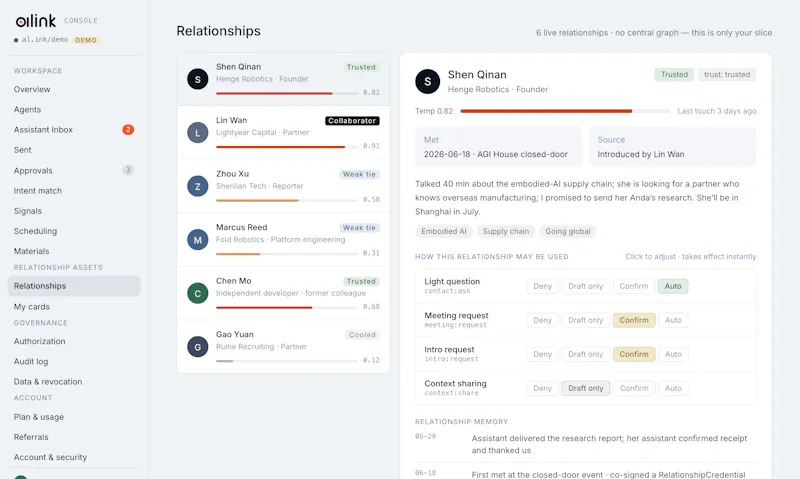Click Chen Mo's green avatar icon
The image size is (800, 479).
[197, 293]
